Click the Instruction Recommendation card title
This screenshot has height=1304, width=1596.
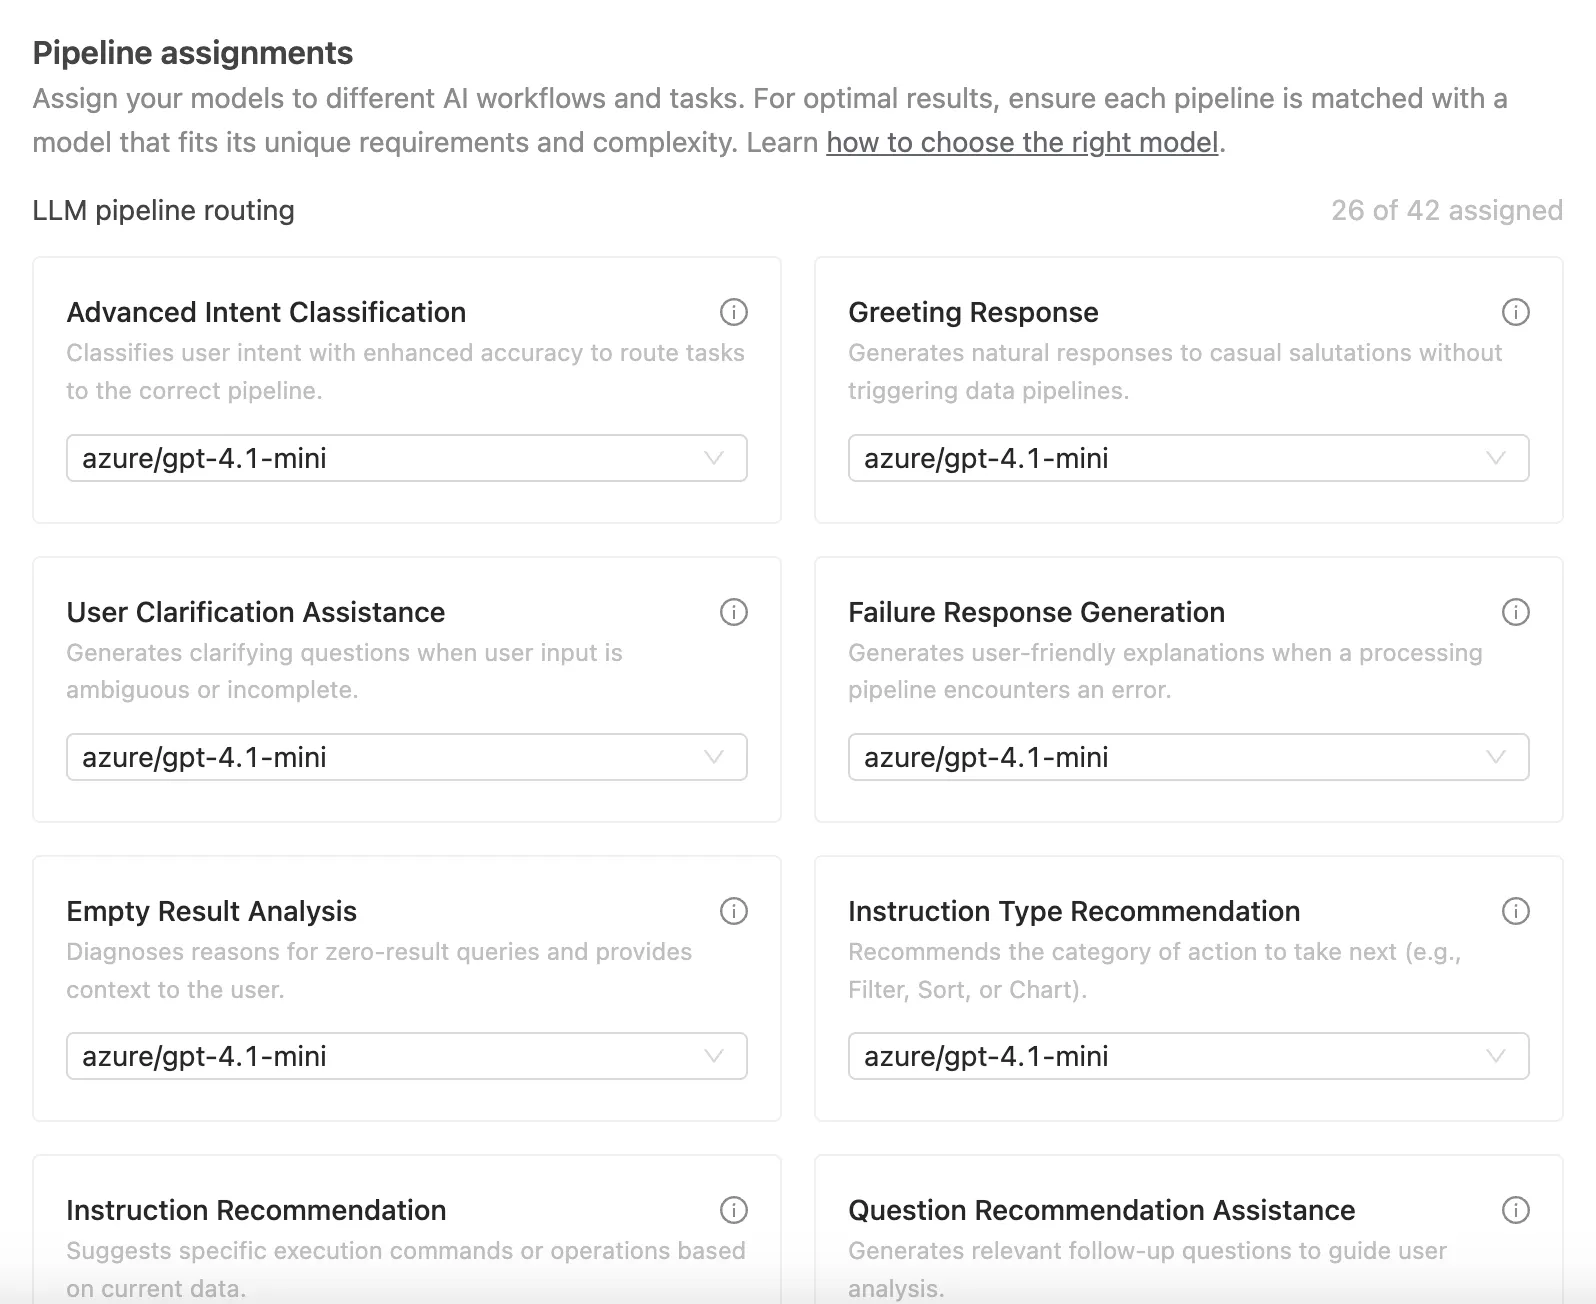pos(256,1210)
